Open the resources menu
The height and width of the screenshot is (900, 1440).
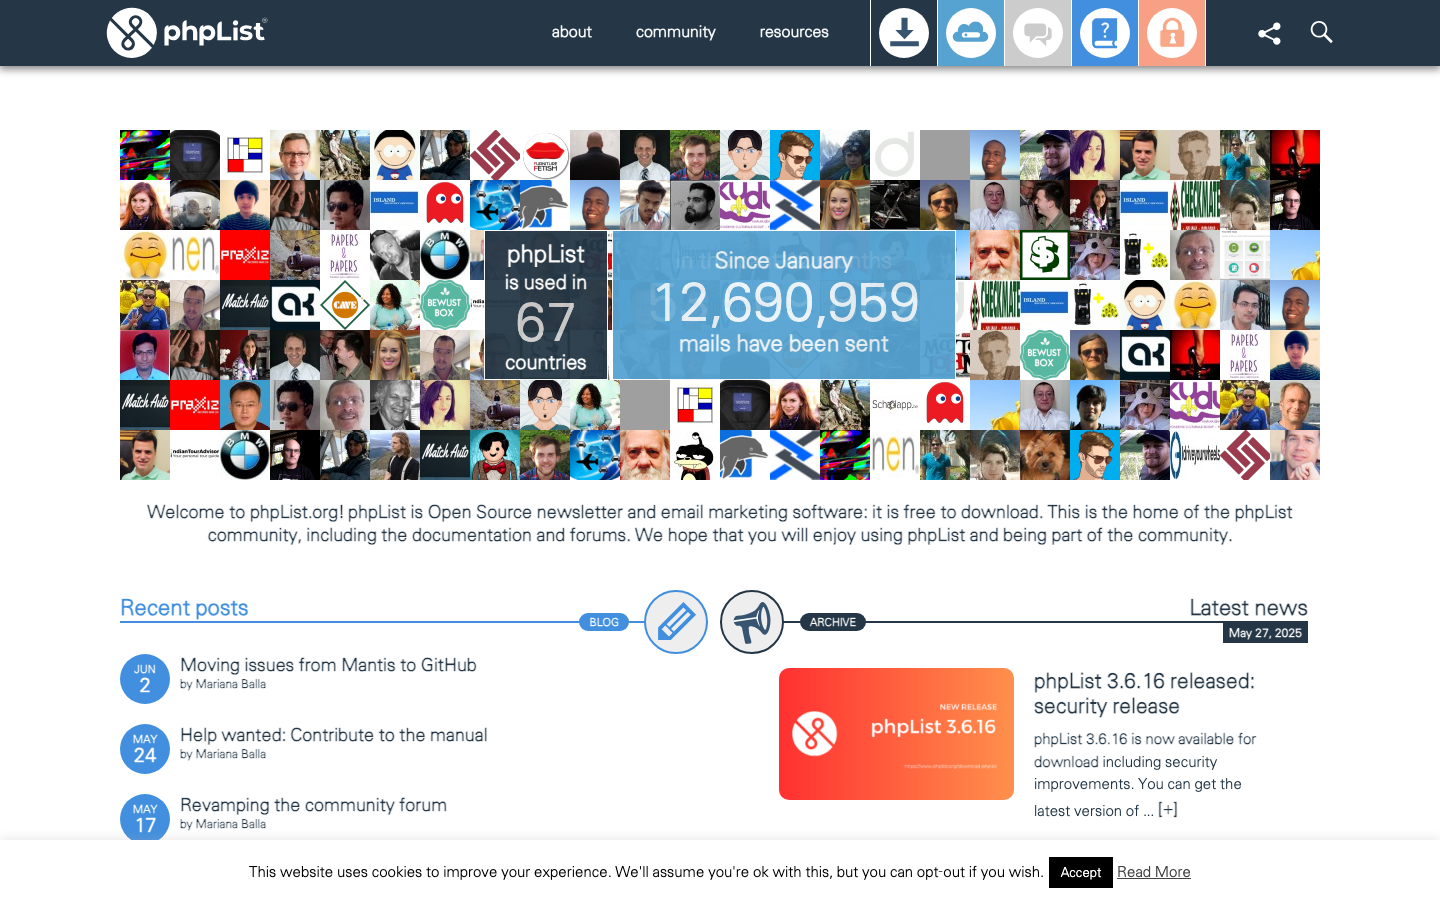[794, 32]
